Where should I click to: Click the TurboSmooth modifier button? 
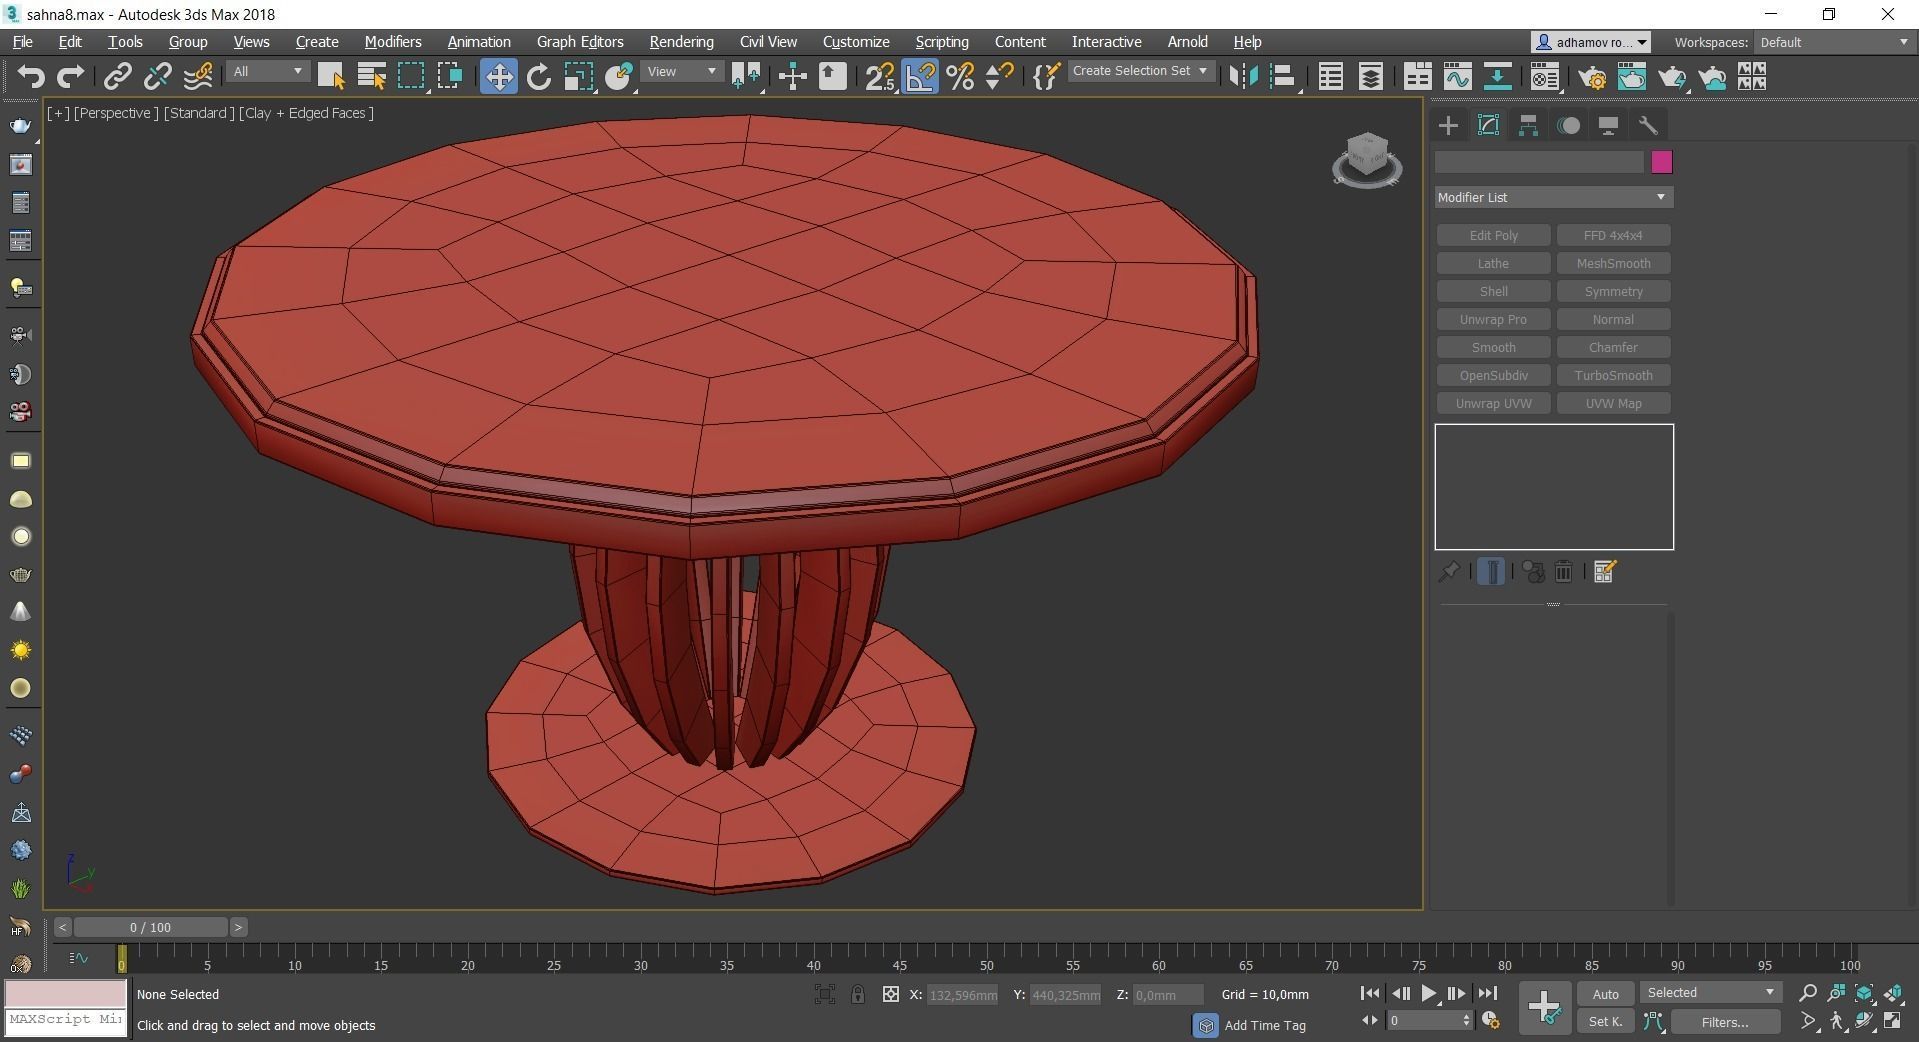[x=1613, y=375]
